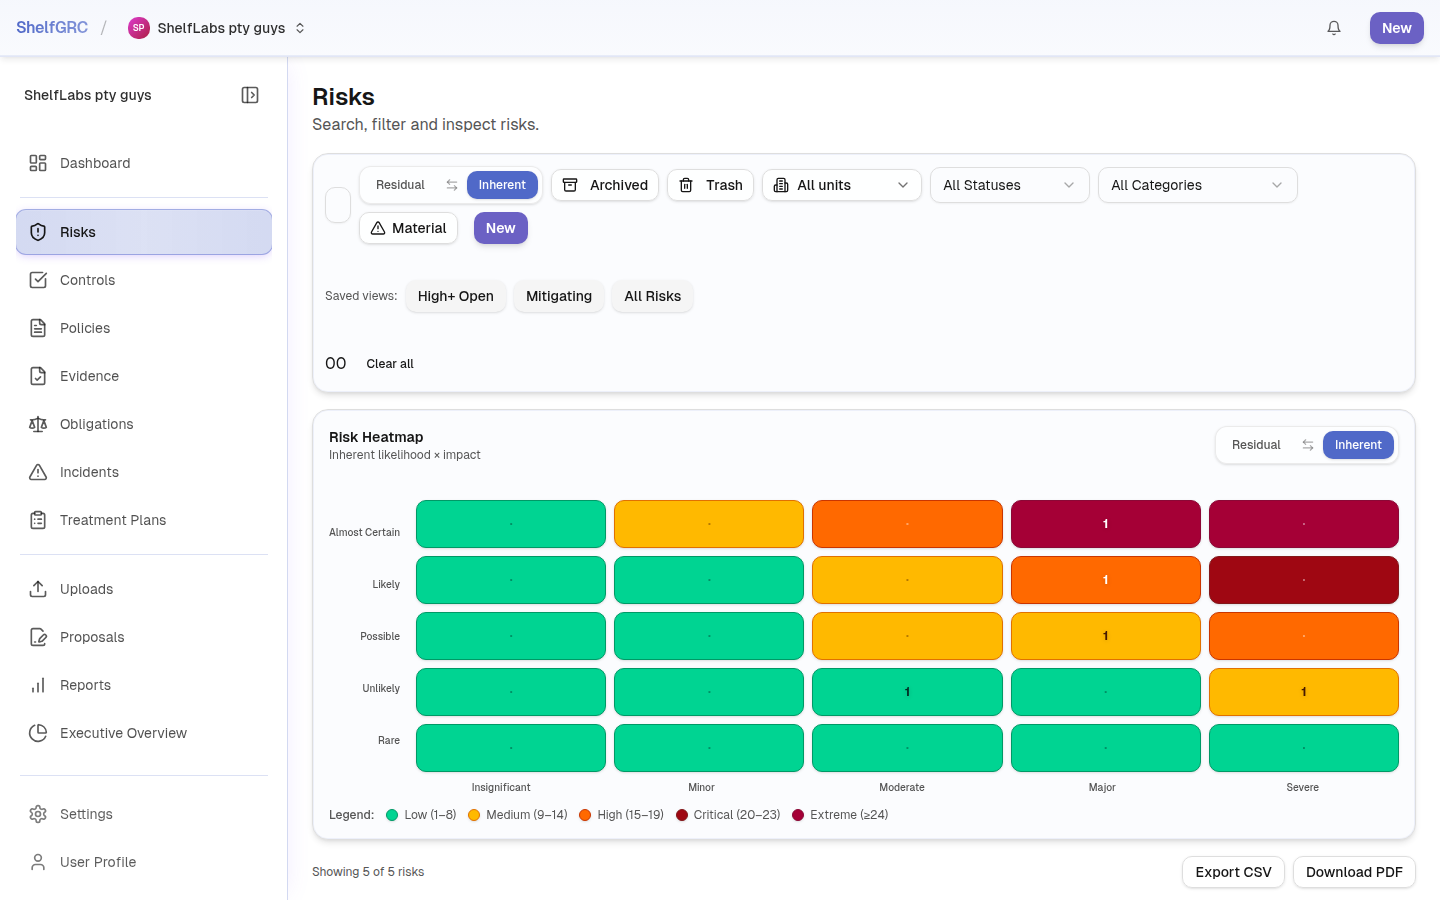The width and height of the screenshot is (1440, 900).
Task: Toggle Archived risks filter
Action: coord(605,185)
